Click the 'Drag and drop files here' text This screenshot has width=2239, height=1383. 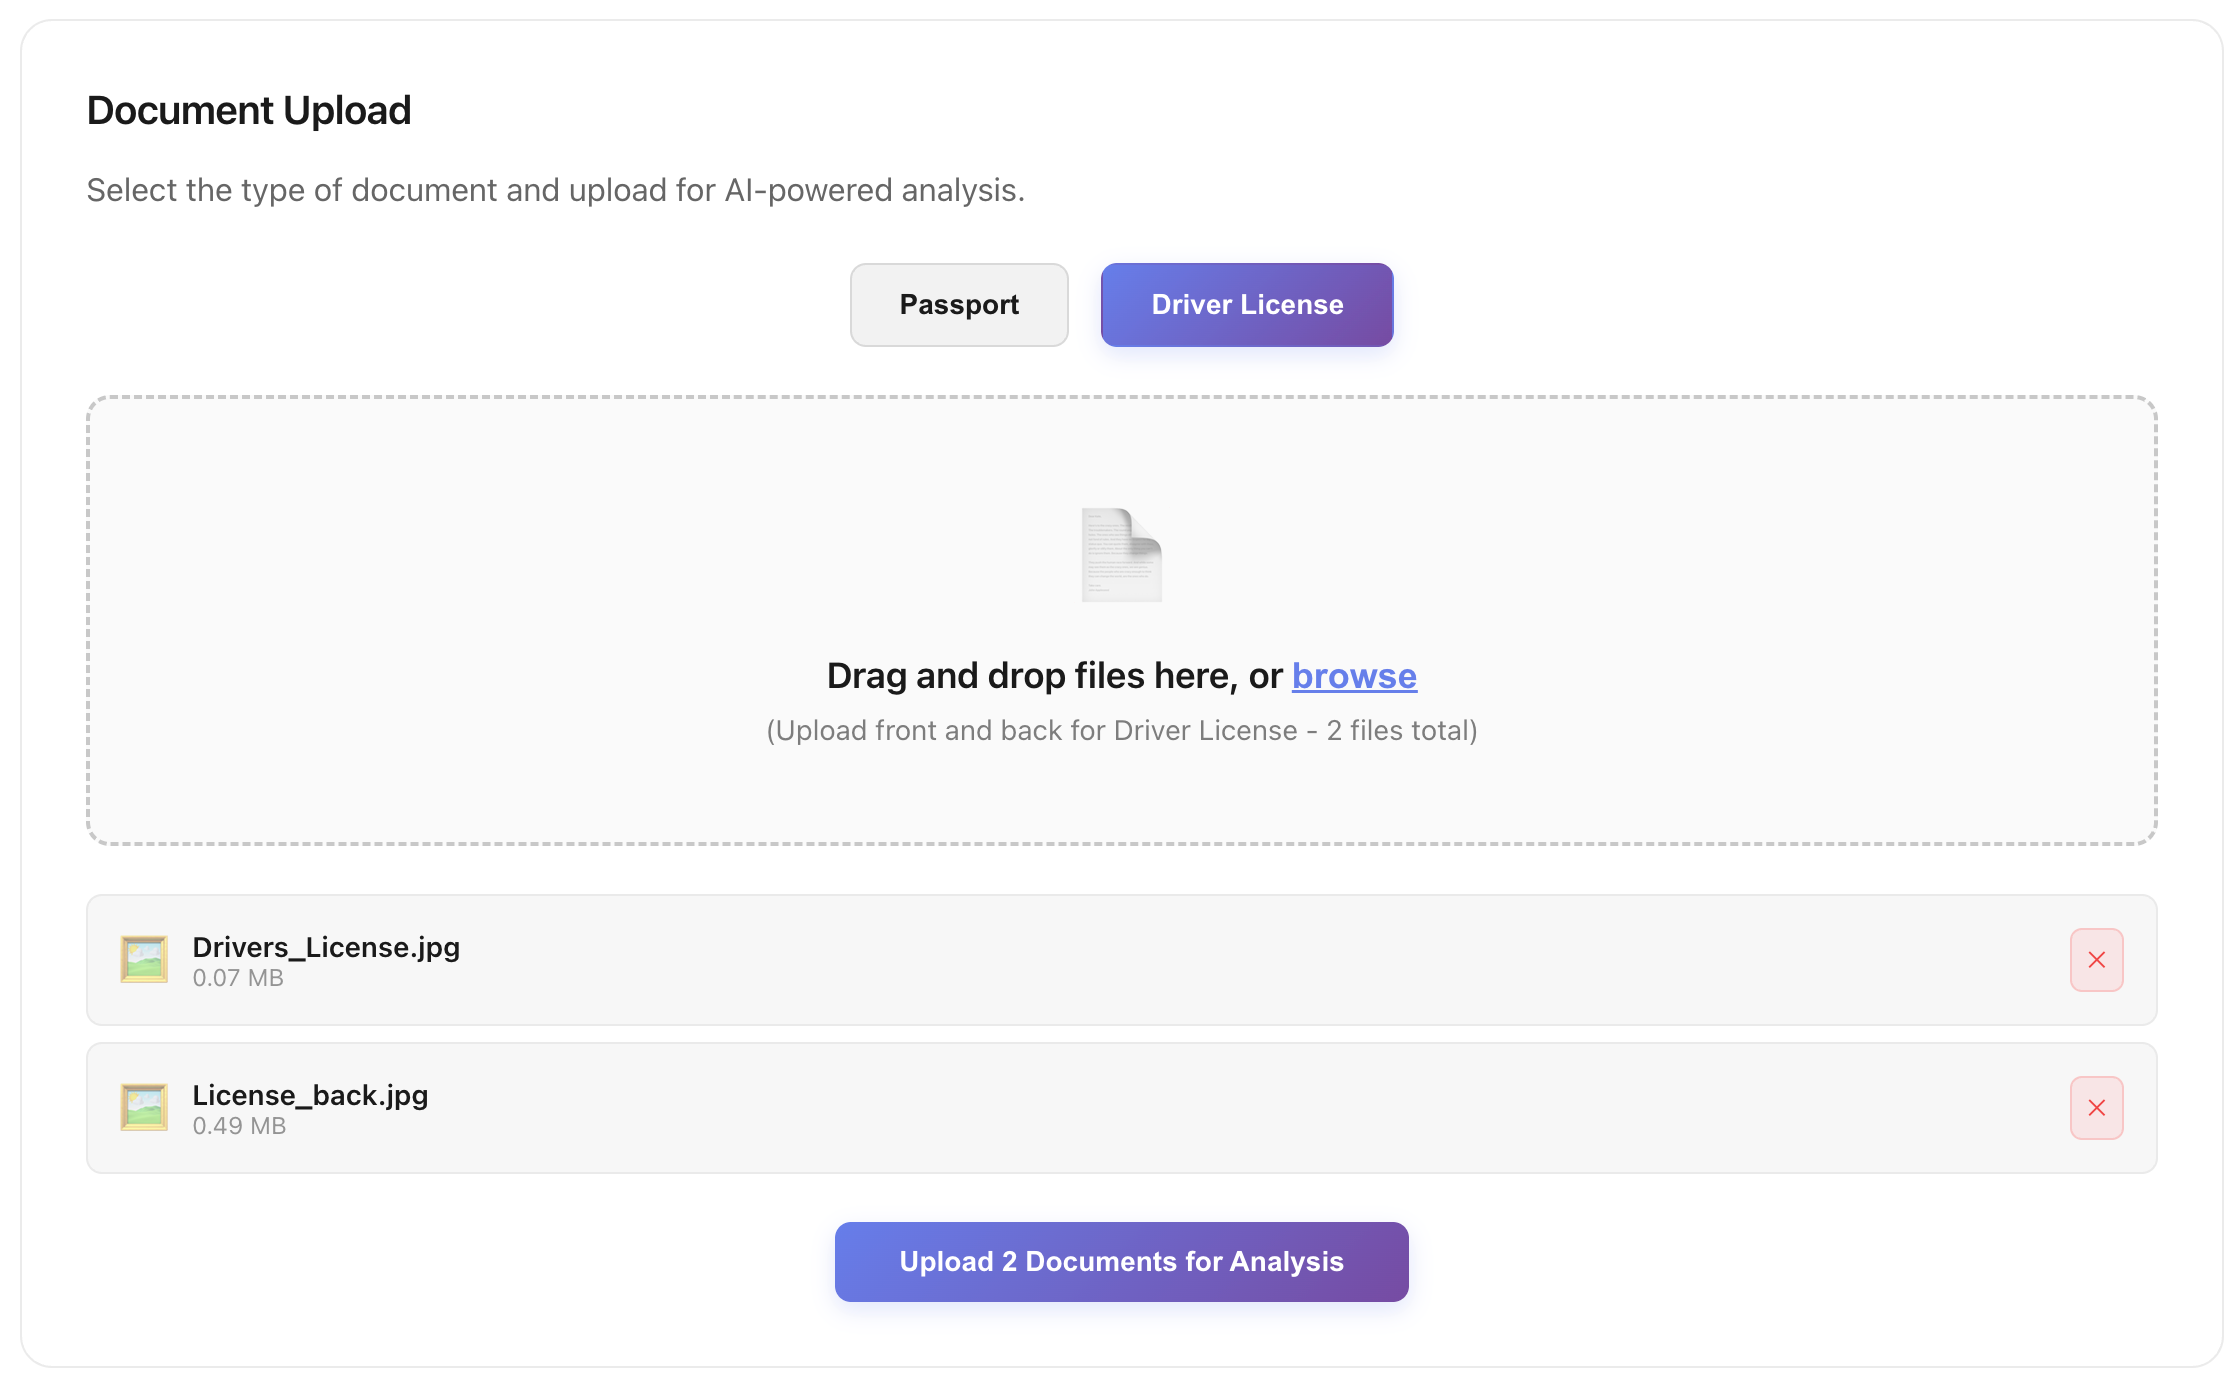coord(1053,676)
